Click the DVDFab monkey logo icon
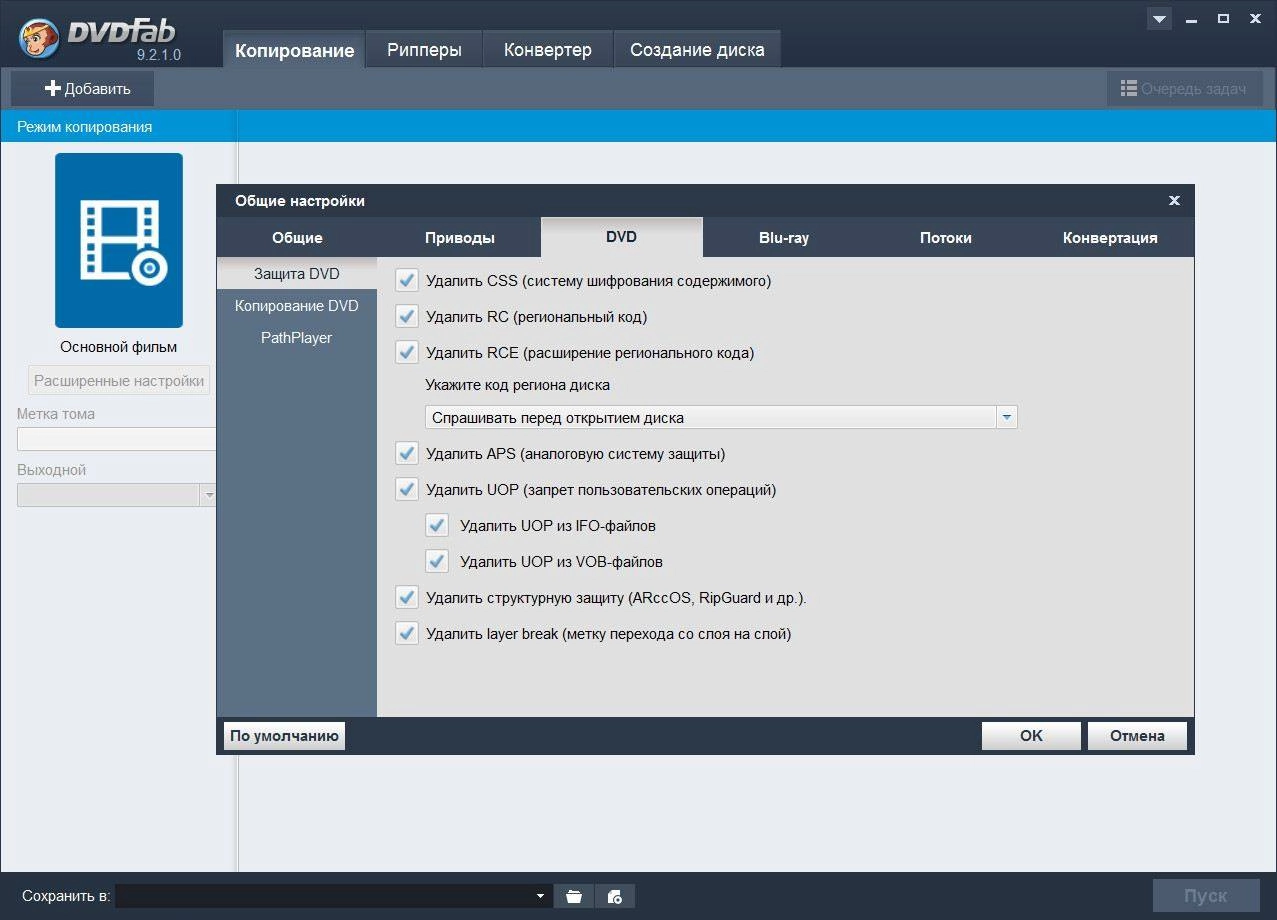Viewport: 1277px width, 920px height. (39, 38)
